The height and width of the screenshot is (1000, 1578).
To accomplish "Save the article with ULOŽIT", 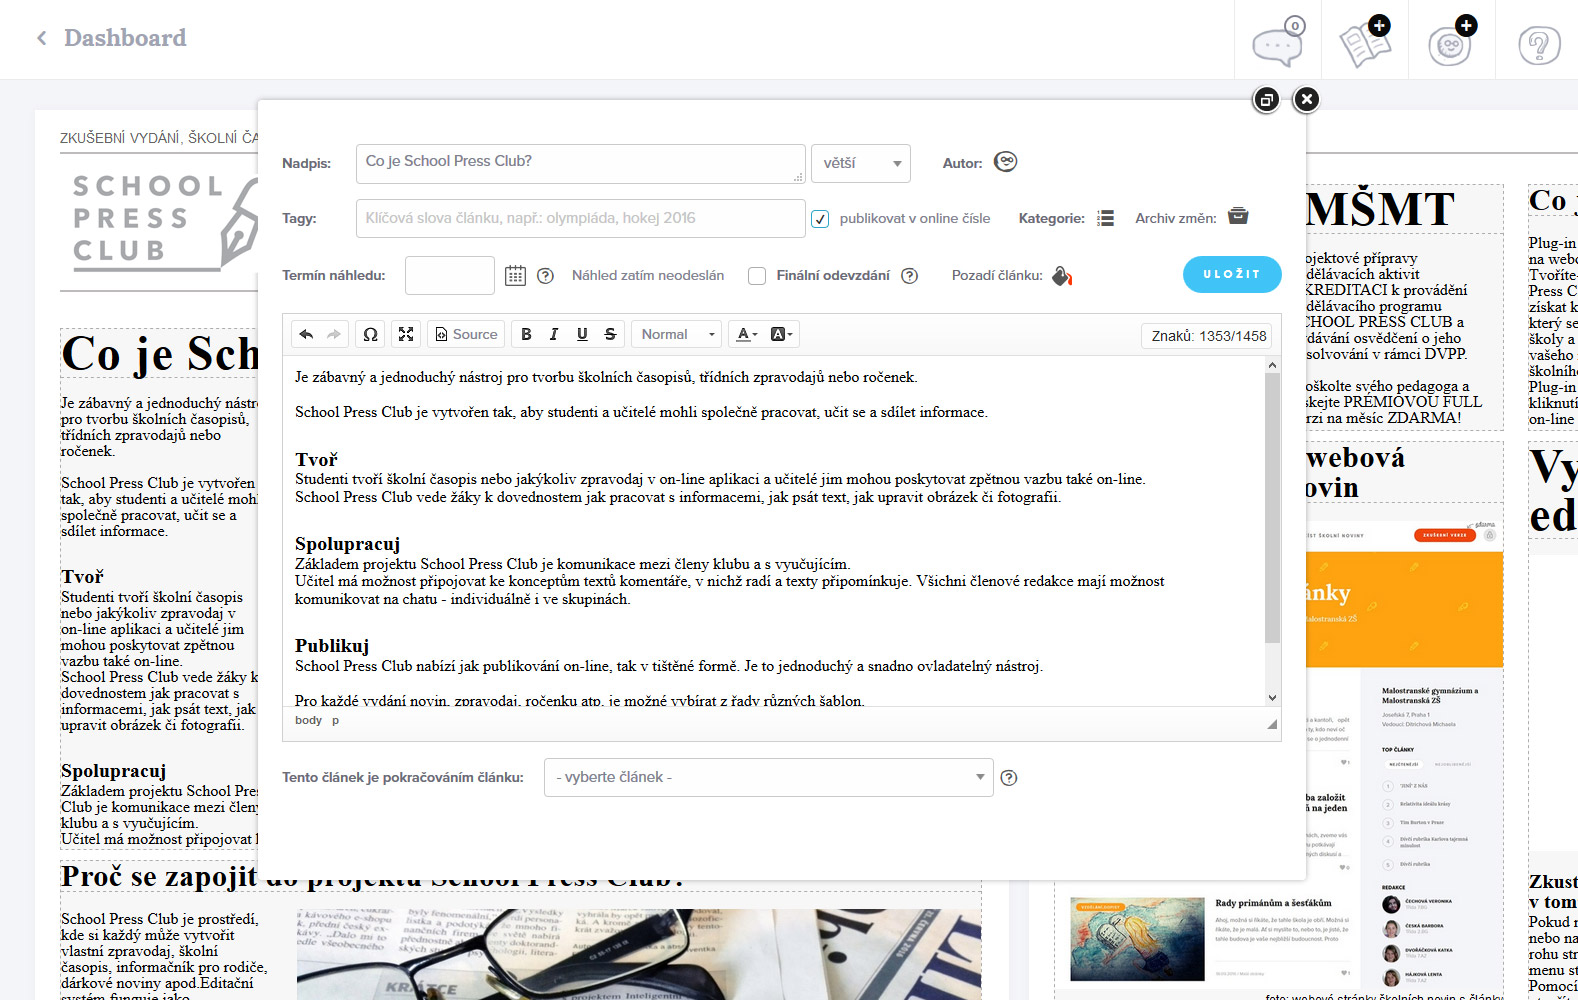I will (1232, 275).
